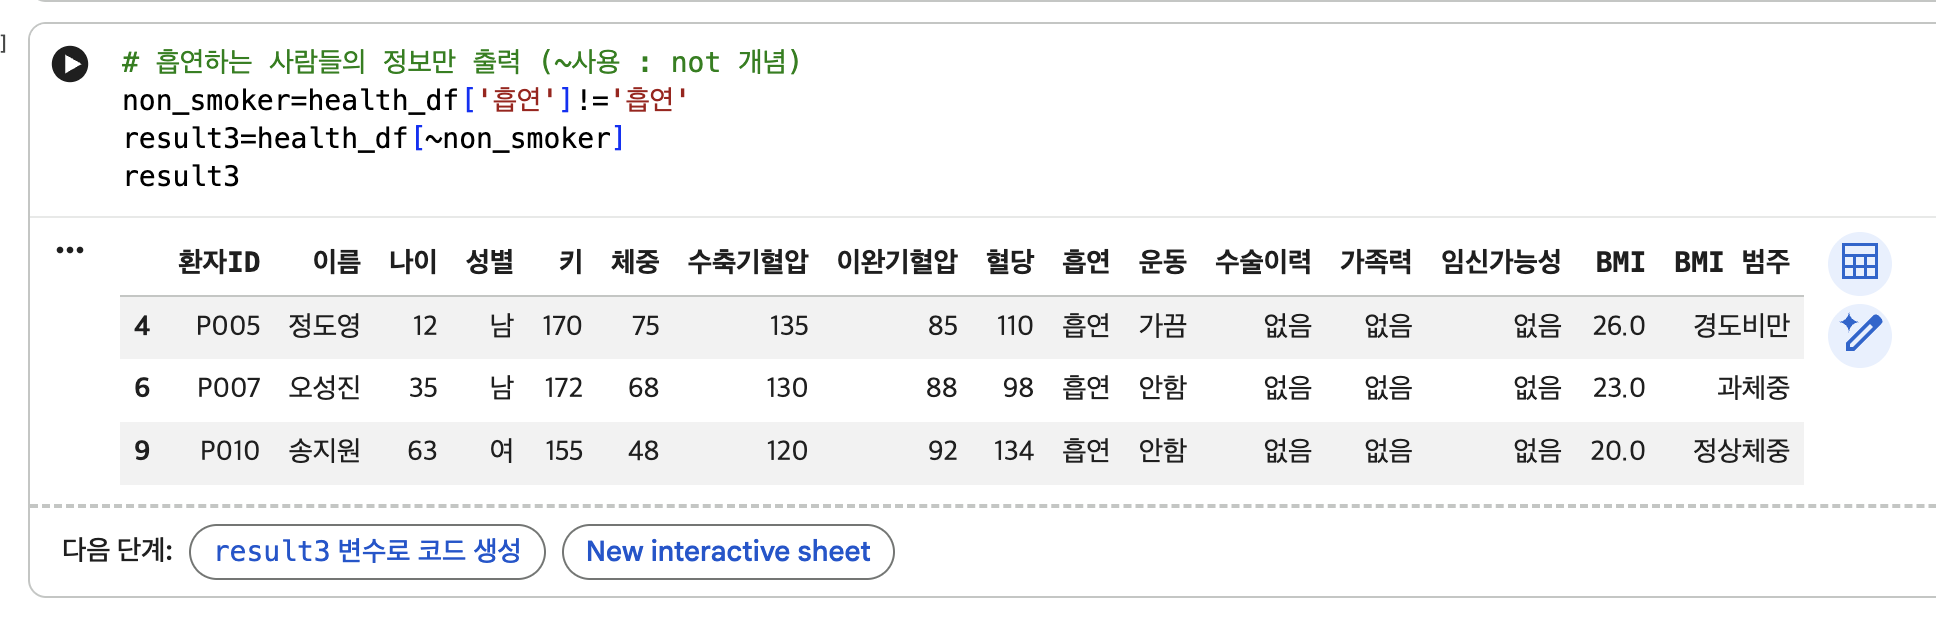1936x632 pixels.
Task: Click the 'result3 변수로 코드 생성' button
Action: click(367, 552)
